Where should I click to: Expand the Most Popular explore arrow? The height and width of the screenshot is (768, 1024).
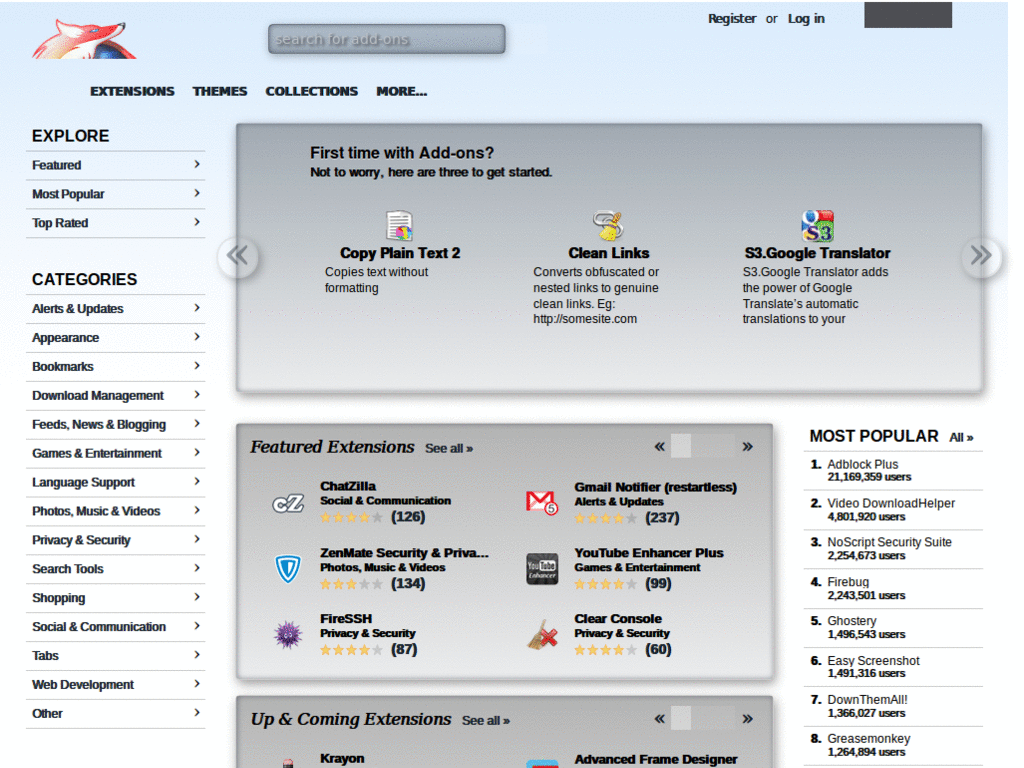[197, 193]
